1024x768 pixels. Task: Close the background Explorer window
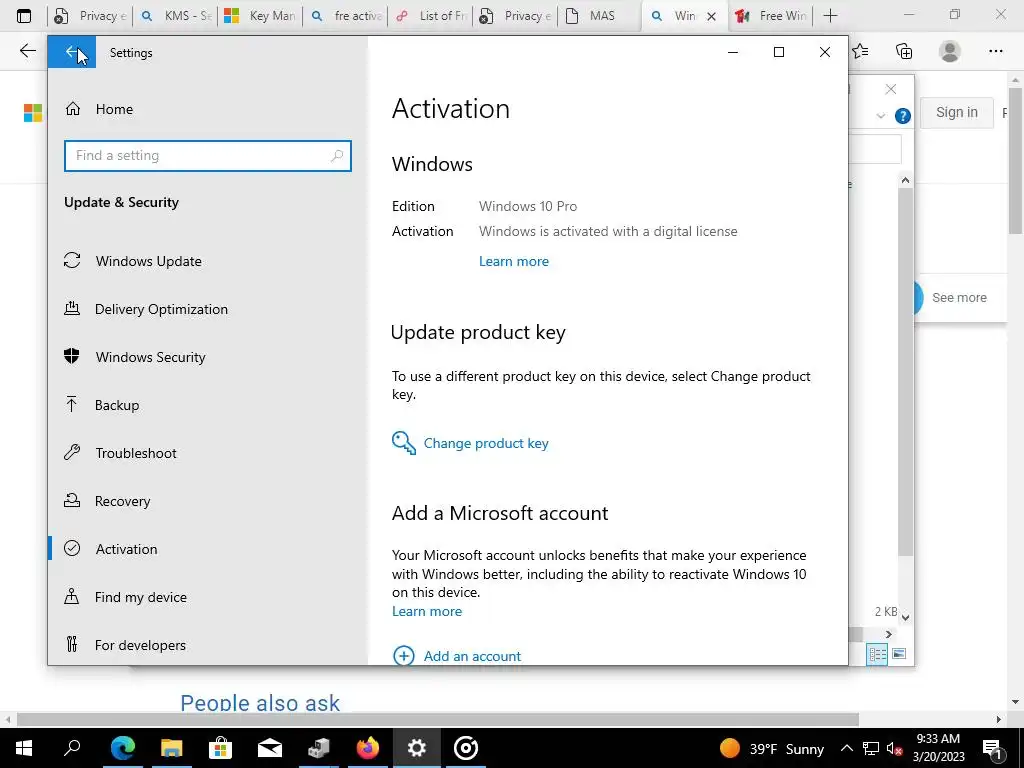(x=891, y=89)
